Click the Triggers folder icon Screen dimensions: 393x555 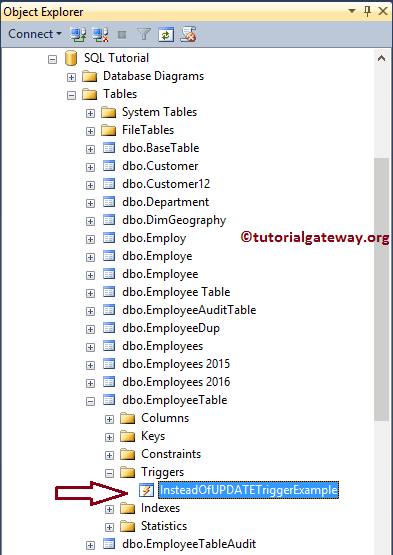coord(127,472)
